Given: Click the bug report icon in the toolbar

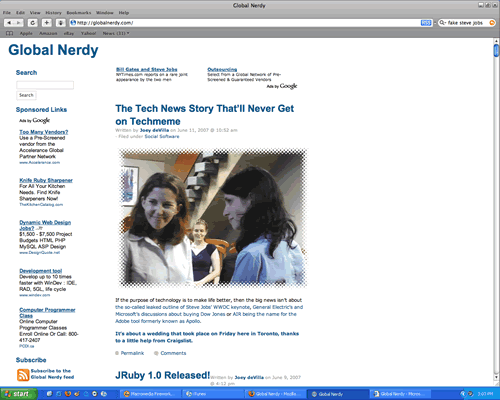Looking at the screenshot, I should tap(61, 23).
